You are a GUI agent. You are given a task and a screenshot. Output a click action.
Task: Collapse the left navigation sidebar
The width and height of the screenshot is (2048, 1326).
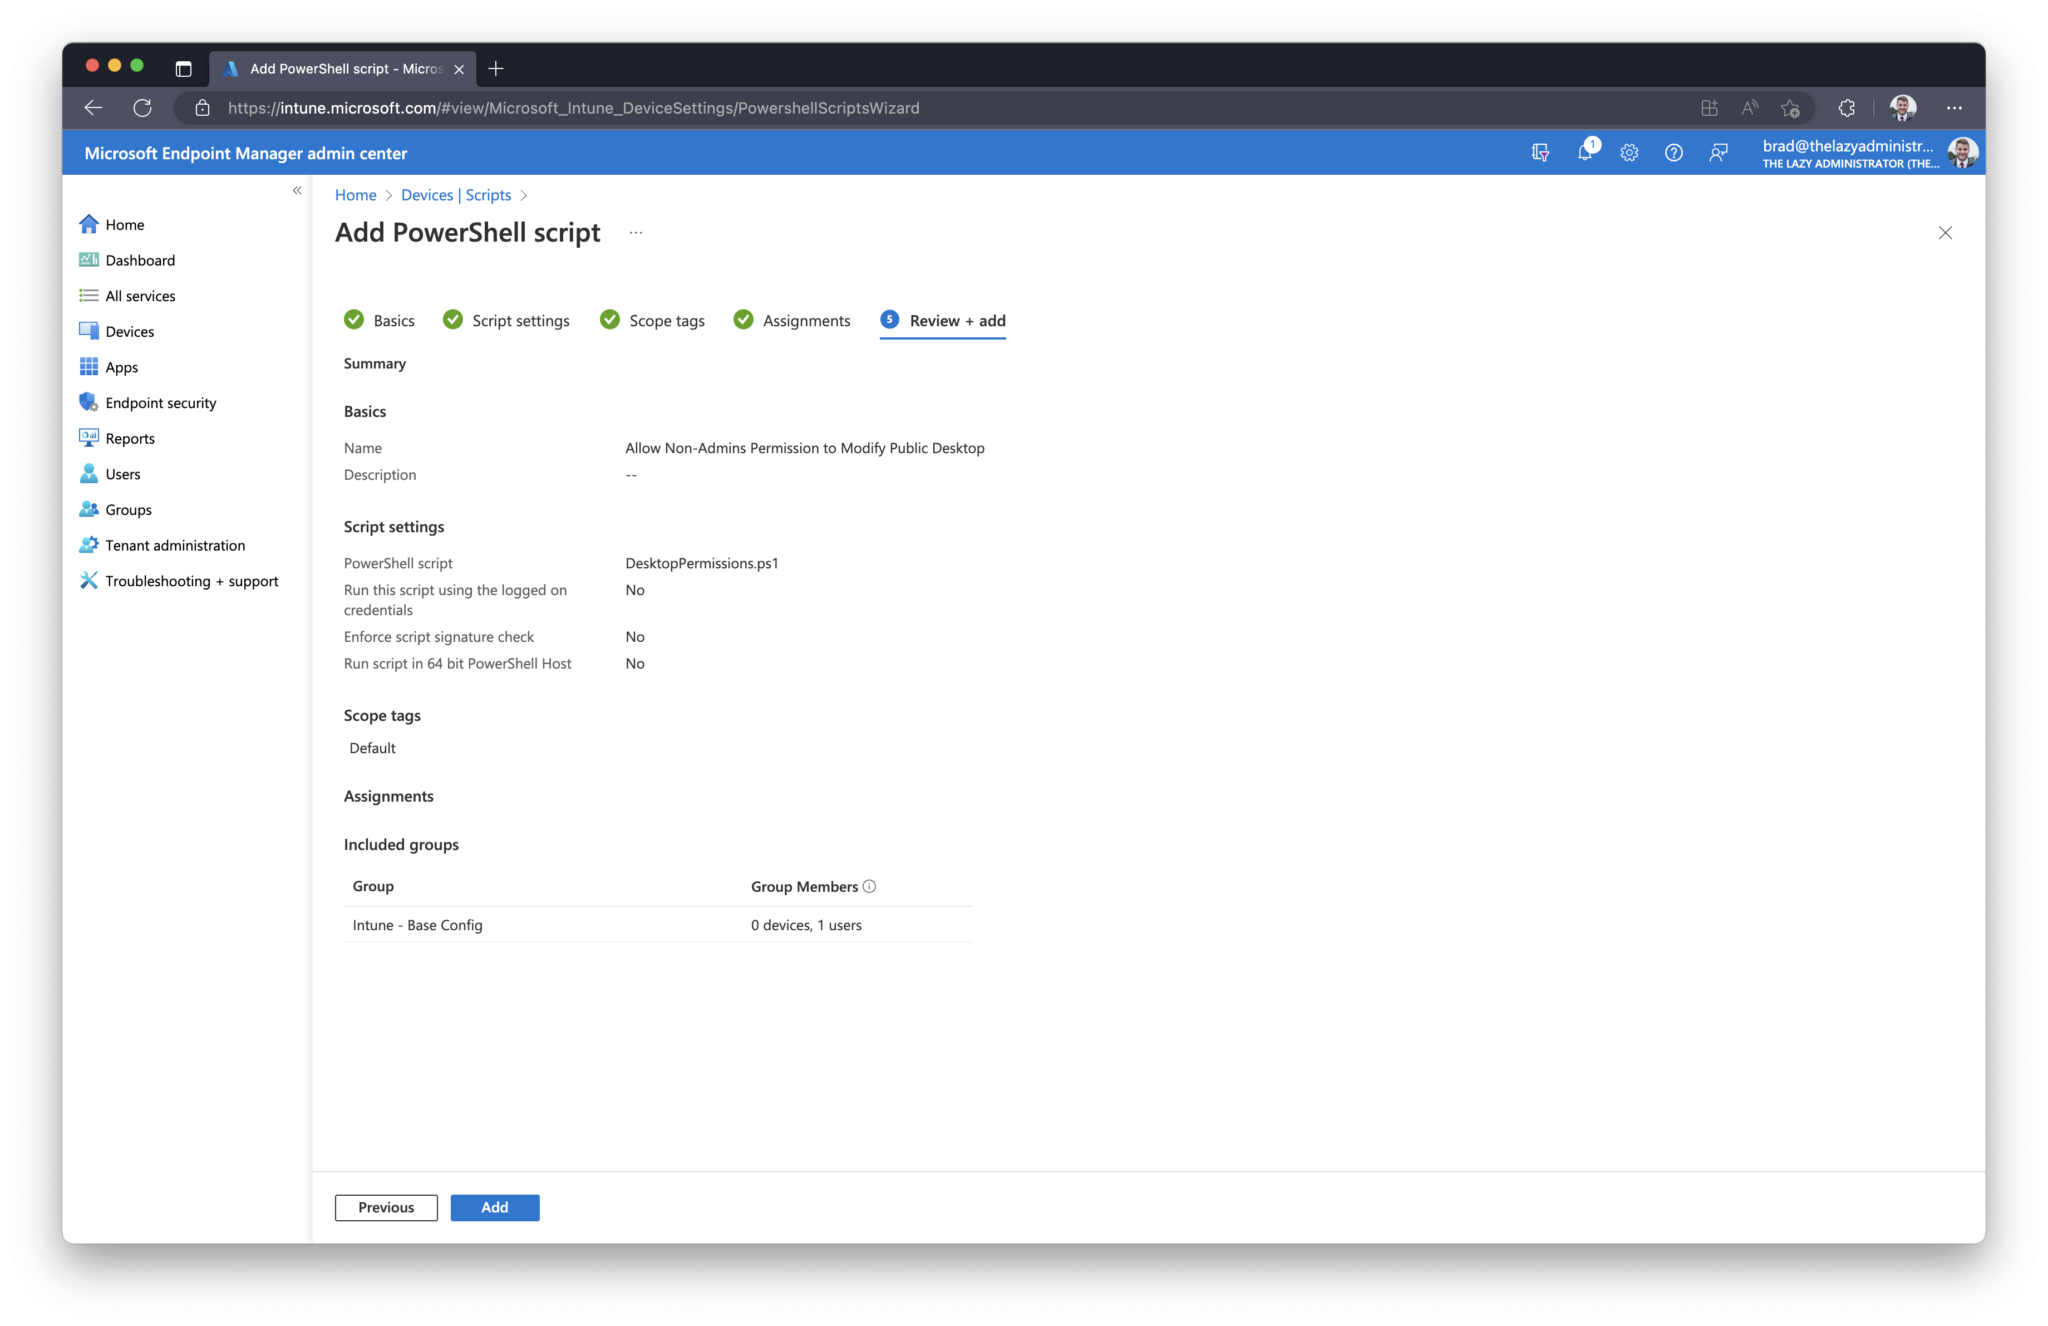coord(297,190)
